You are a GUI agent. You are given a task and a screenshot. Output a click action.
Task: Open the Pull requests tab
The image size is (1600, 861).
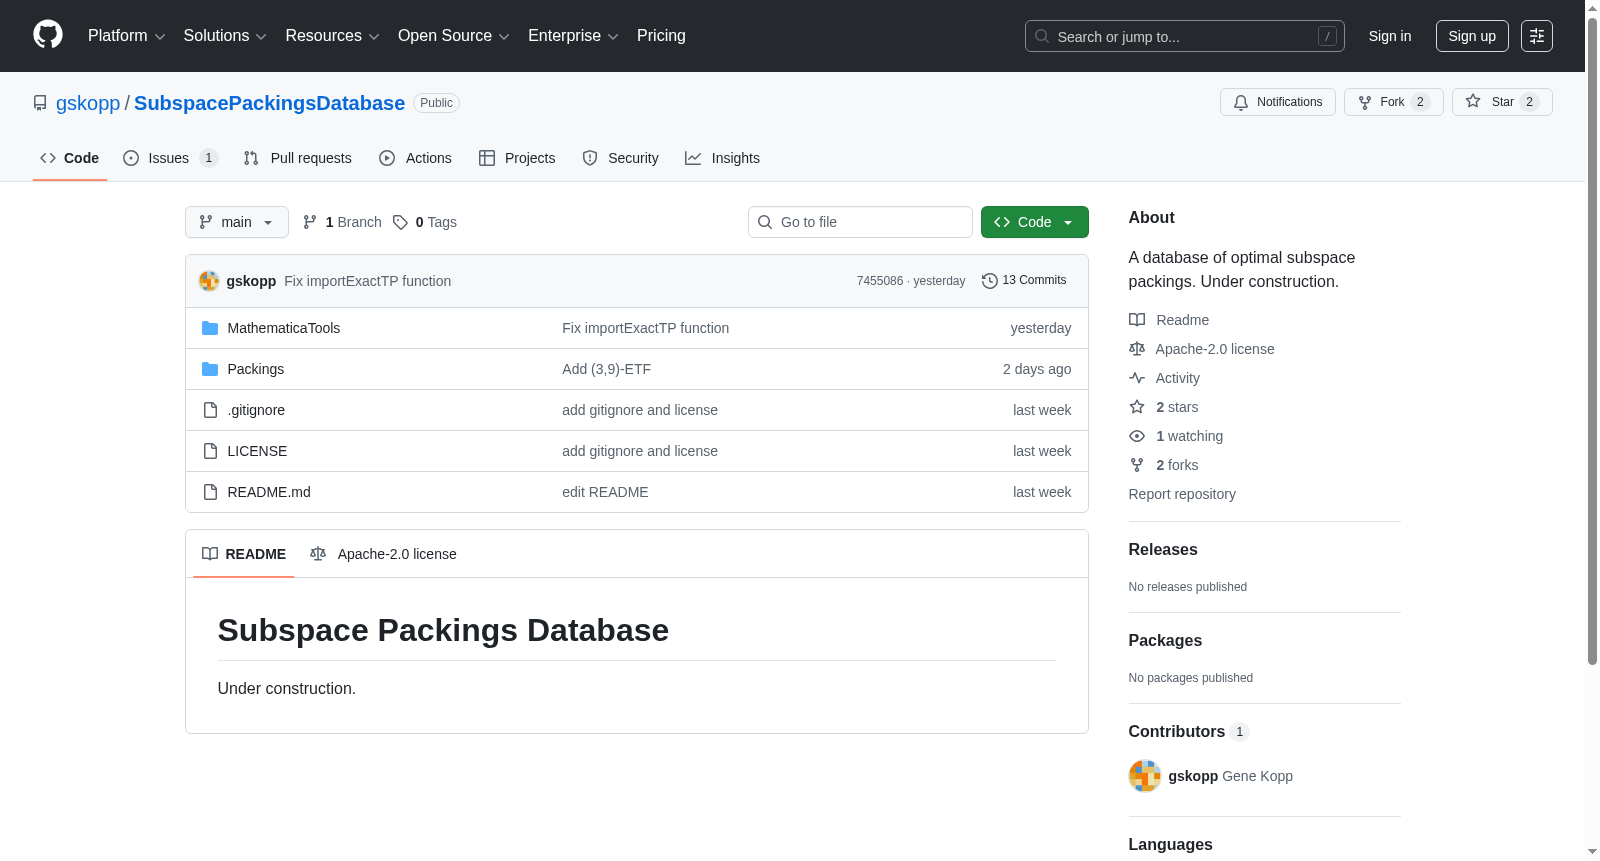(298, 158)
